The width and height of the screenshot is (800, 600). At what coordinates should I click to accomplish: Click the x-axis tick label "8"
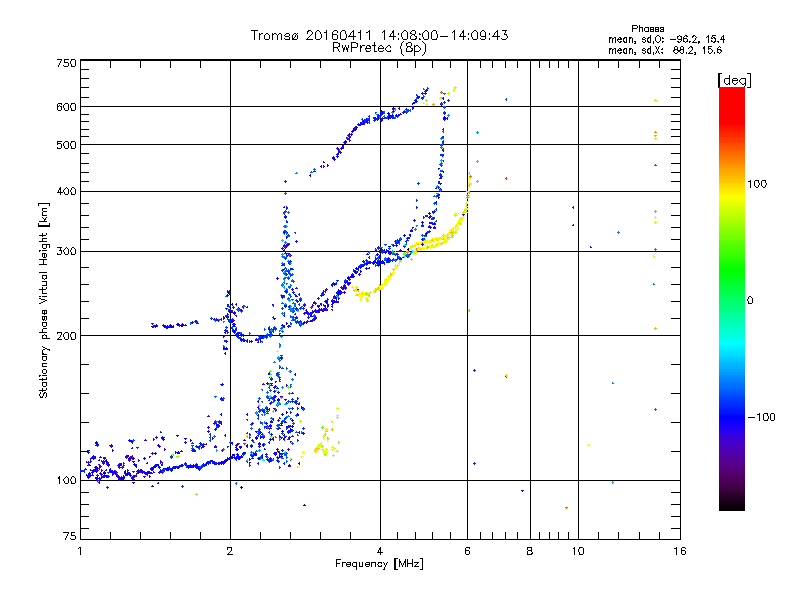click(x=530, y=551)
